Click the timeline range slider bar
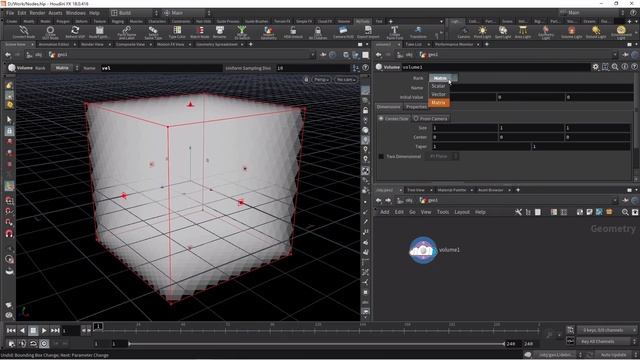 (x=317, y=344)
